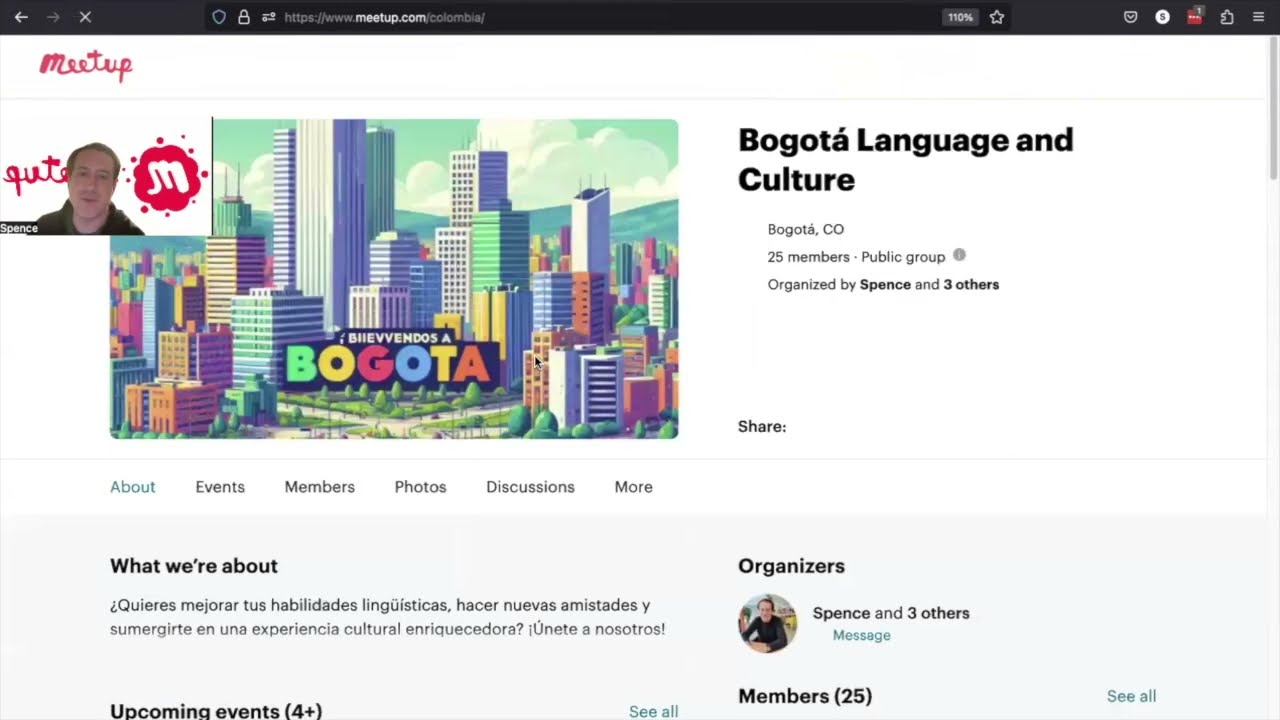Click the Bogotá, CO location text

pyautogui.click(x=806, y=229)
